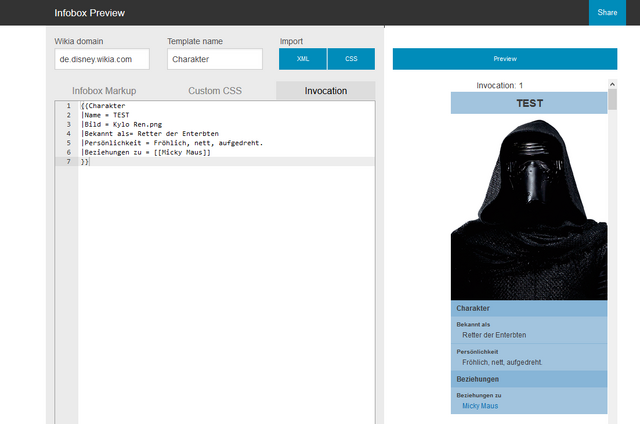Click the Wikia domain input field
640x424 pixels.
pos(102,59)
